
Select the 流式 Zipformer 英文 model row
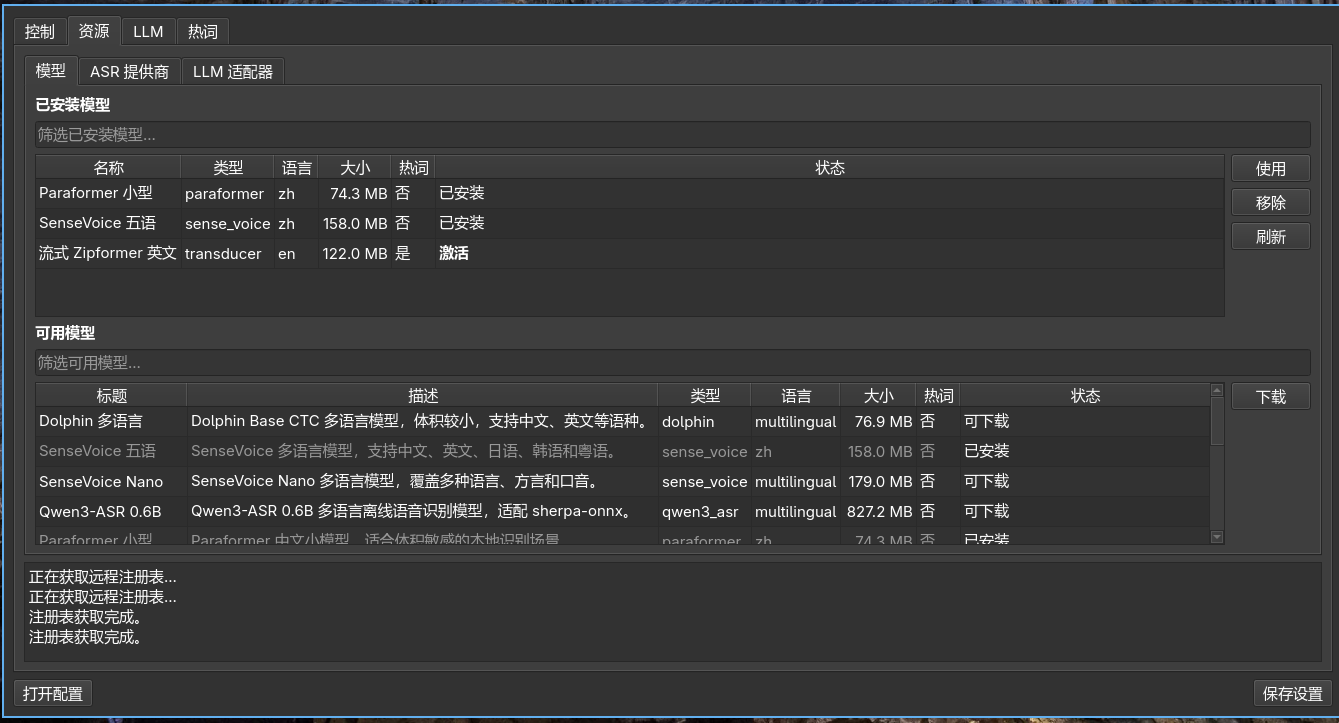[108, 254]
